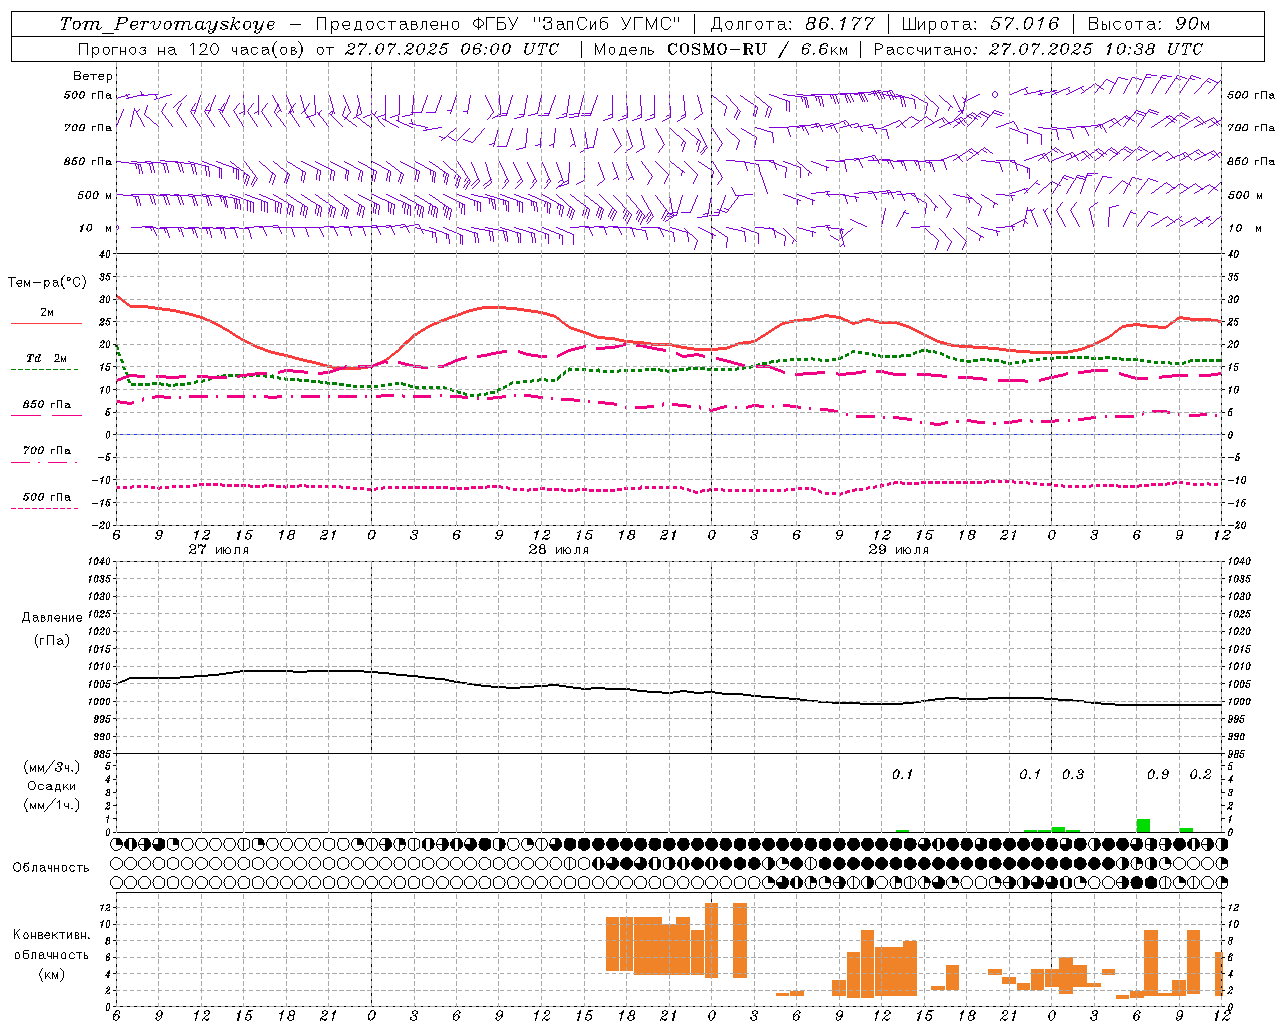
Task: Click the 29 июля date label
Action: pos(898,550)
